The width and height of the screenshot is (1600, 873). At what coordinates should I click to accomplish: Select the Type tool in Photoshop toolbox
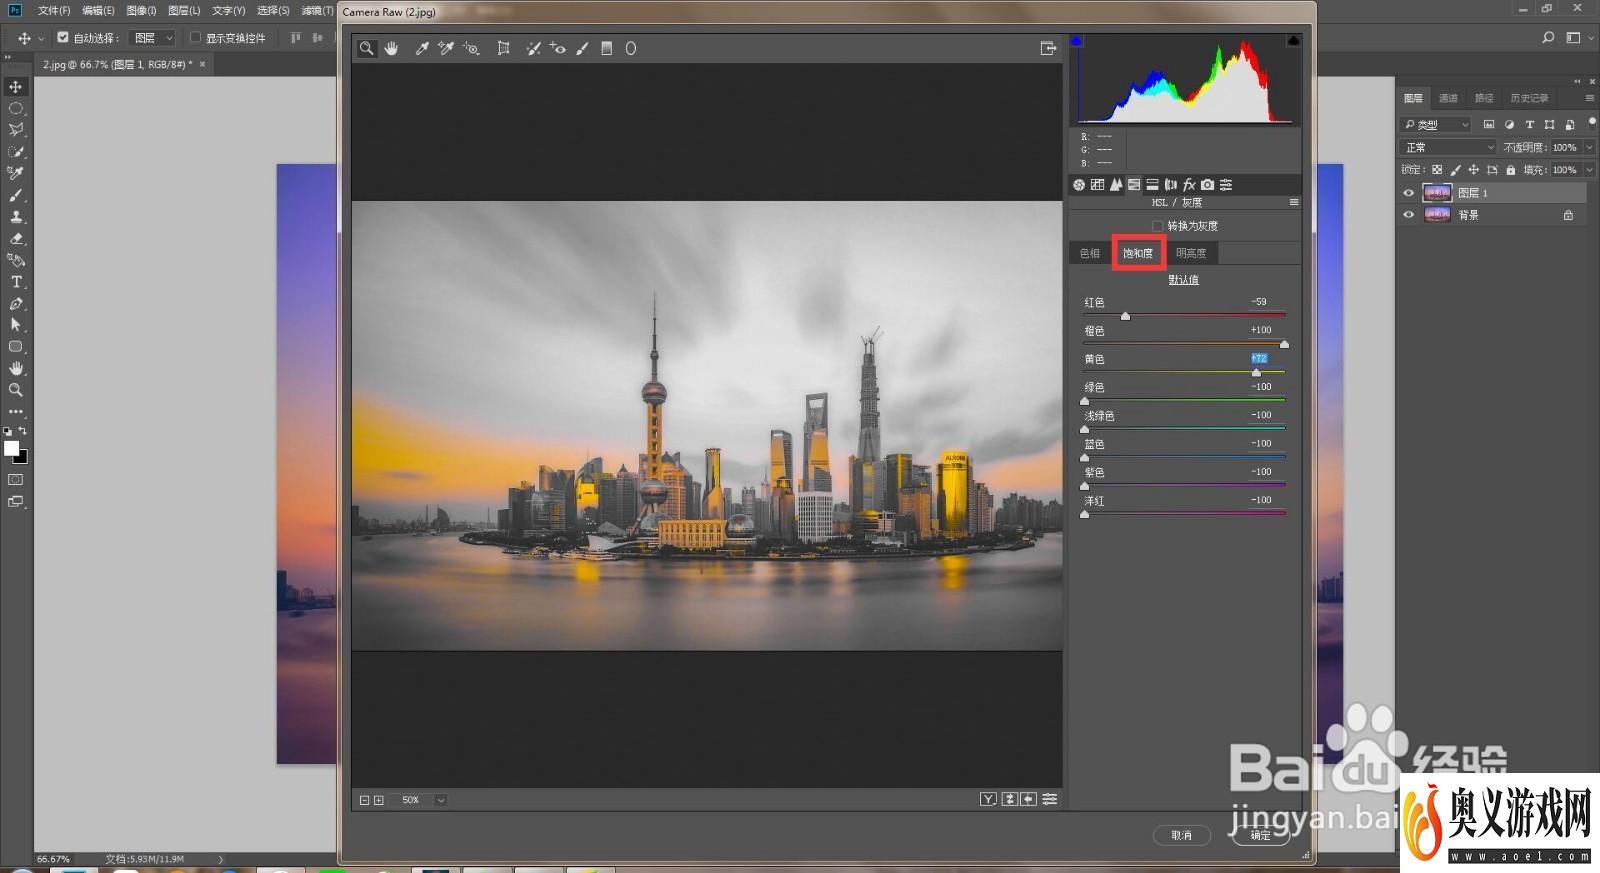tap(16, 282)
